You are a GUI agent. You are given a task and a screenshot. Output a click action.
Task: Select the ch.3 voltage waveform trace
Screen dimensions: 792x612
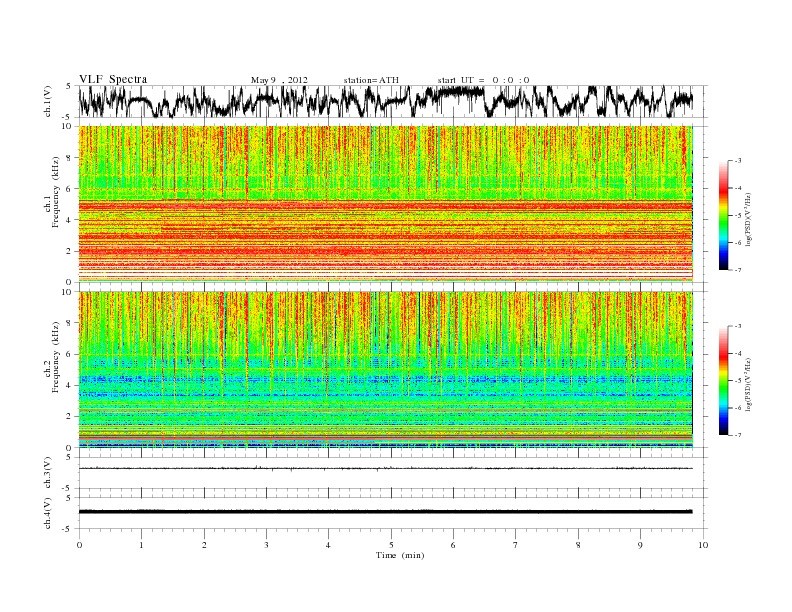point(385,469)
